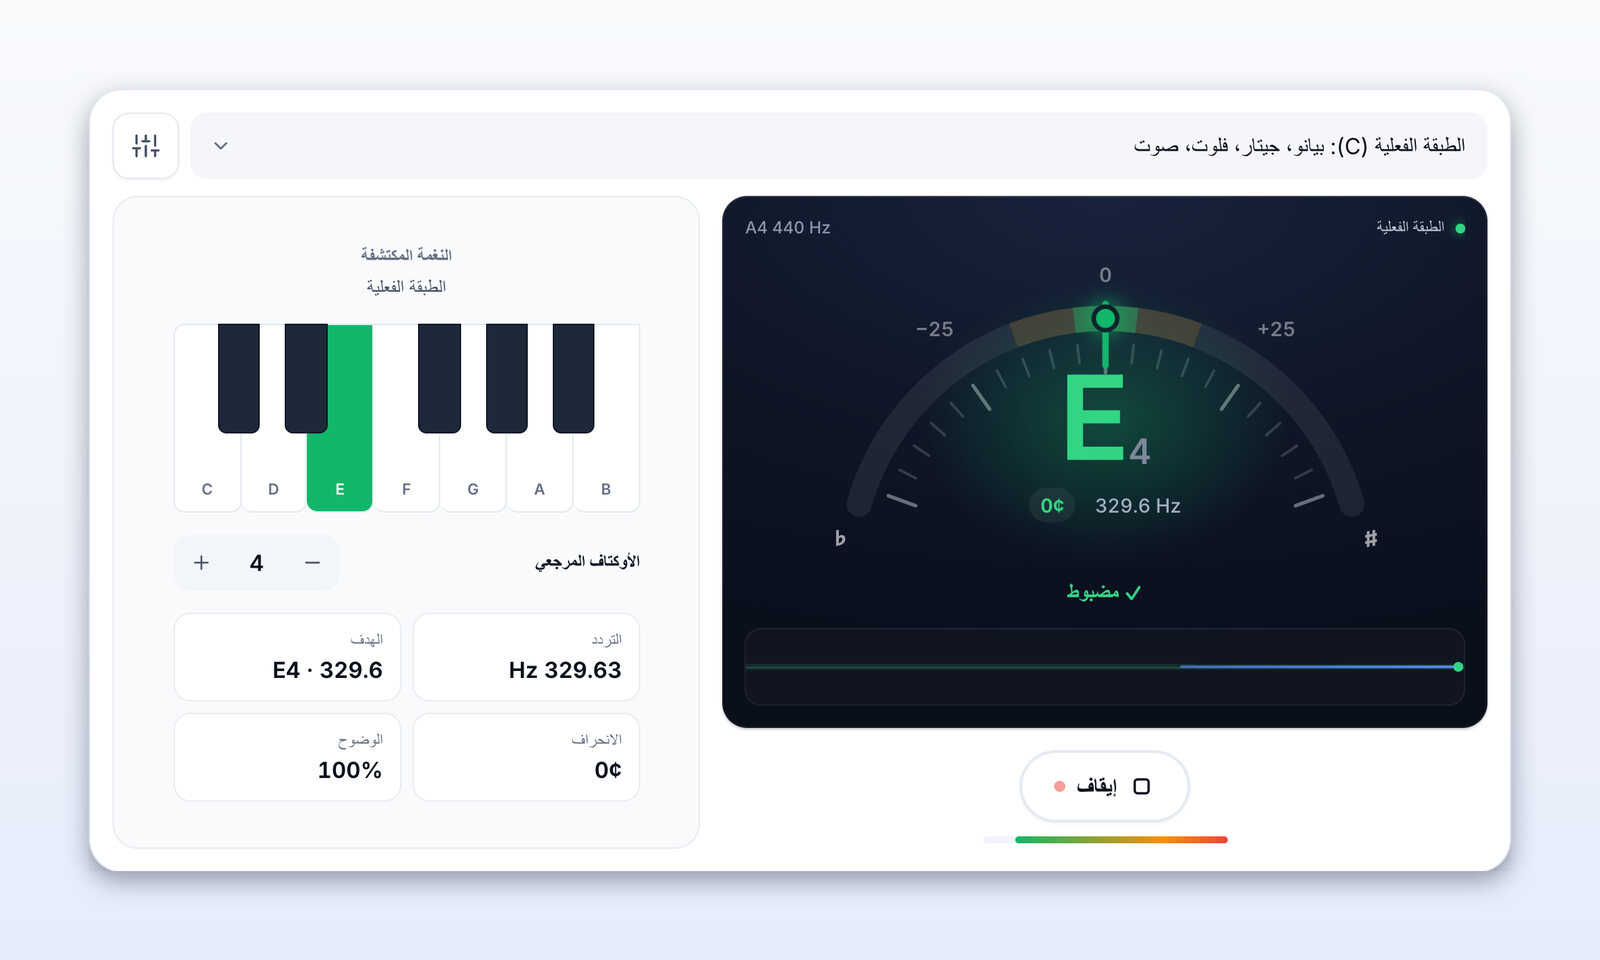Click the مضبوط in-tune status label

[1104, 592]
